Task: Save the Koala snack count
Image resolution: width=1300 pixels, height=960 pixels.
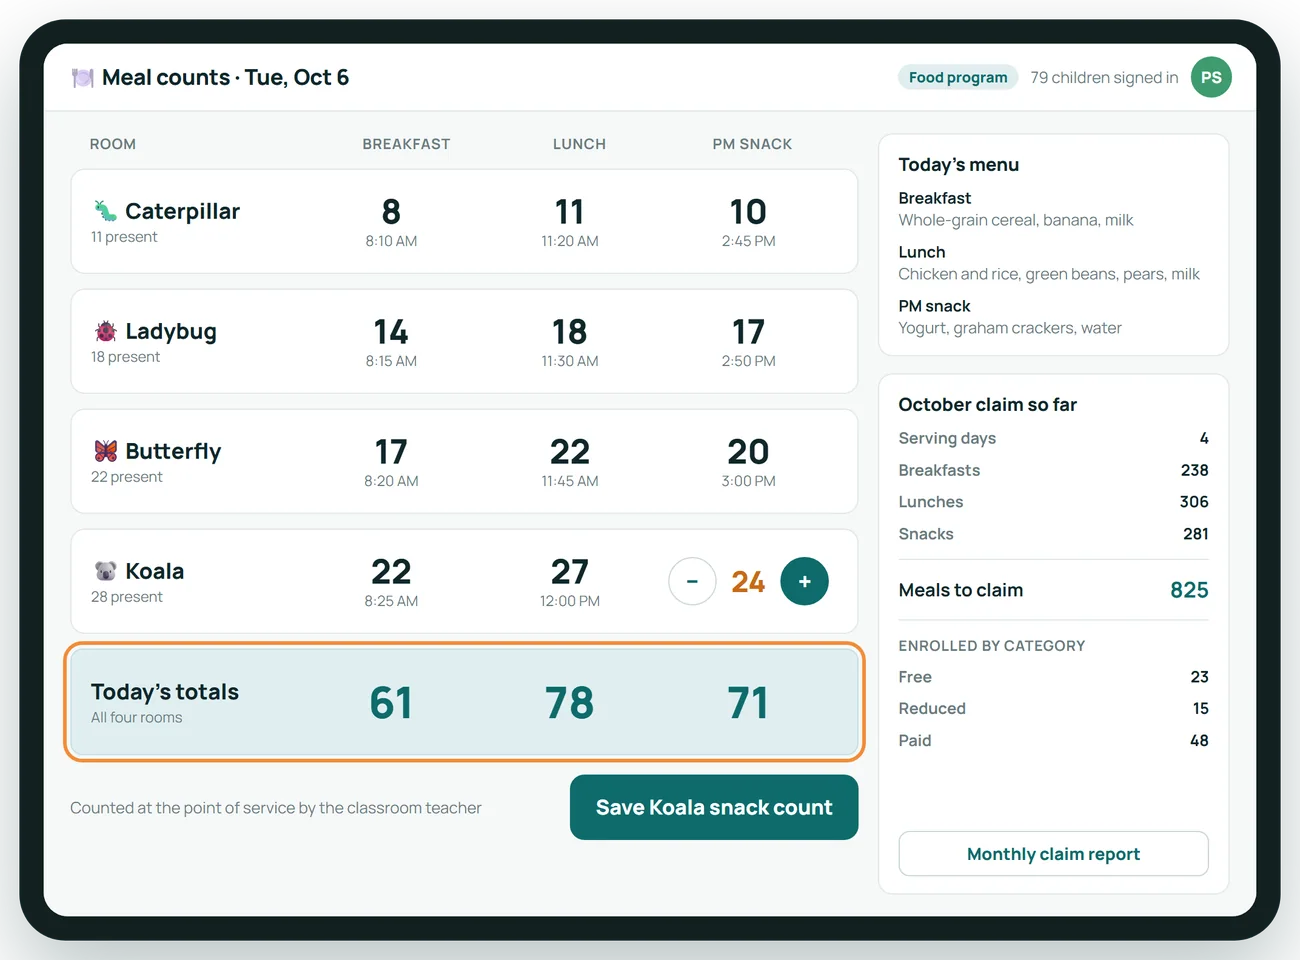Action: pos(714,807)
